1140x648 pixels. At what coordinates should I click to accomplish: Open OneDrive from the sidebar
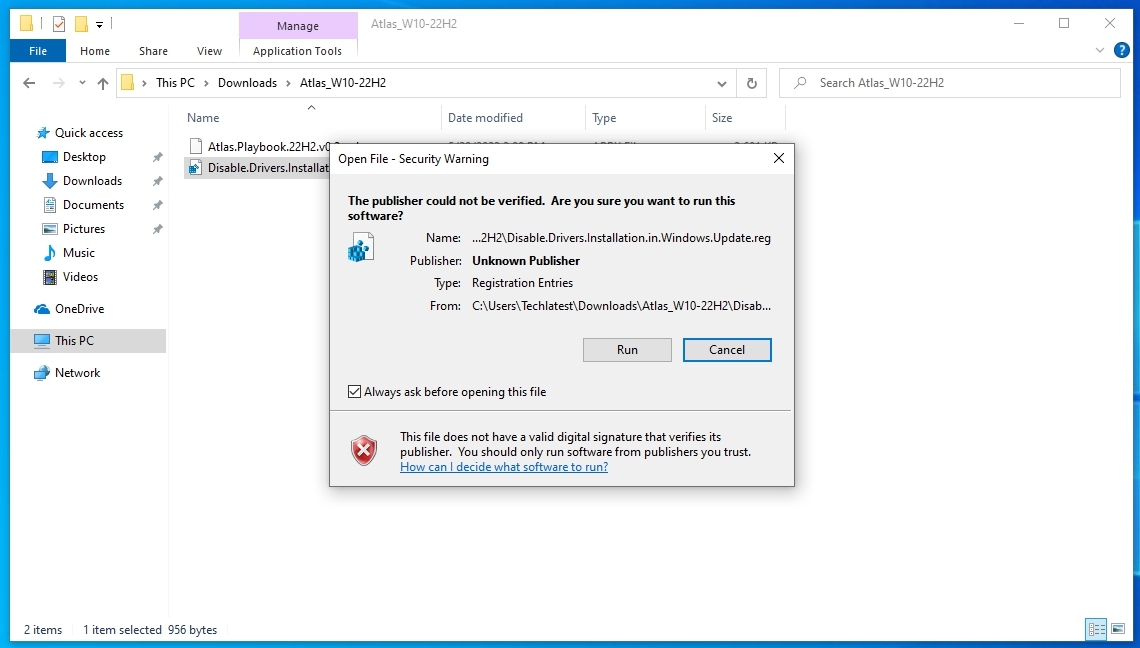coord(80,308)
